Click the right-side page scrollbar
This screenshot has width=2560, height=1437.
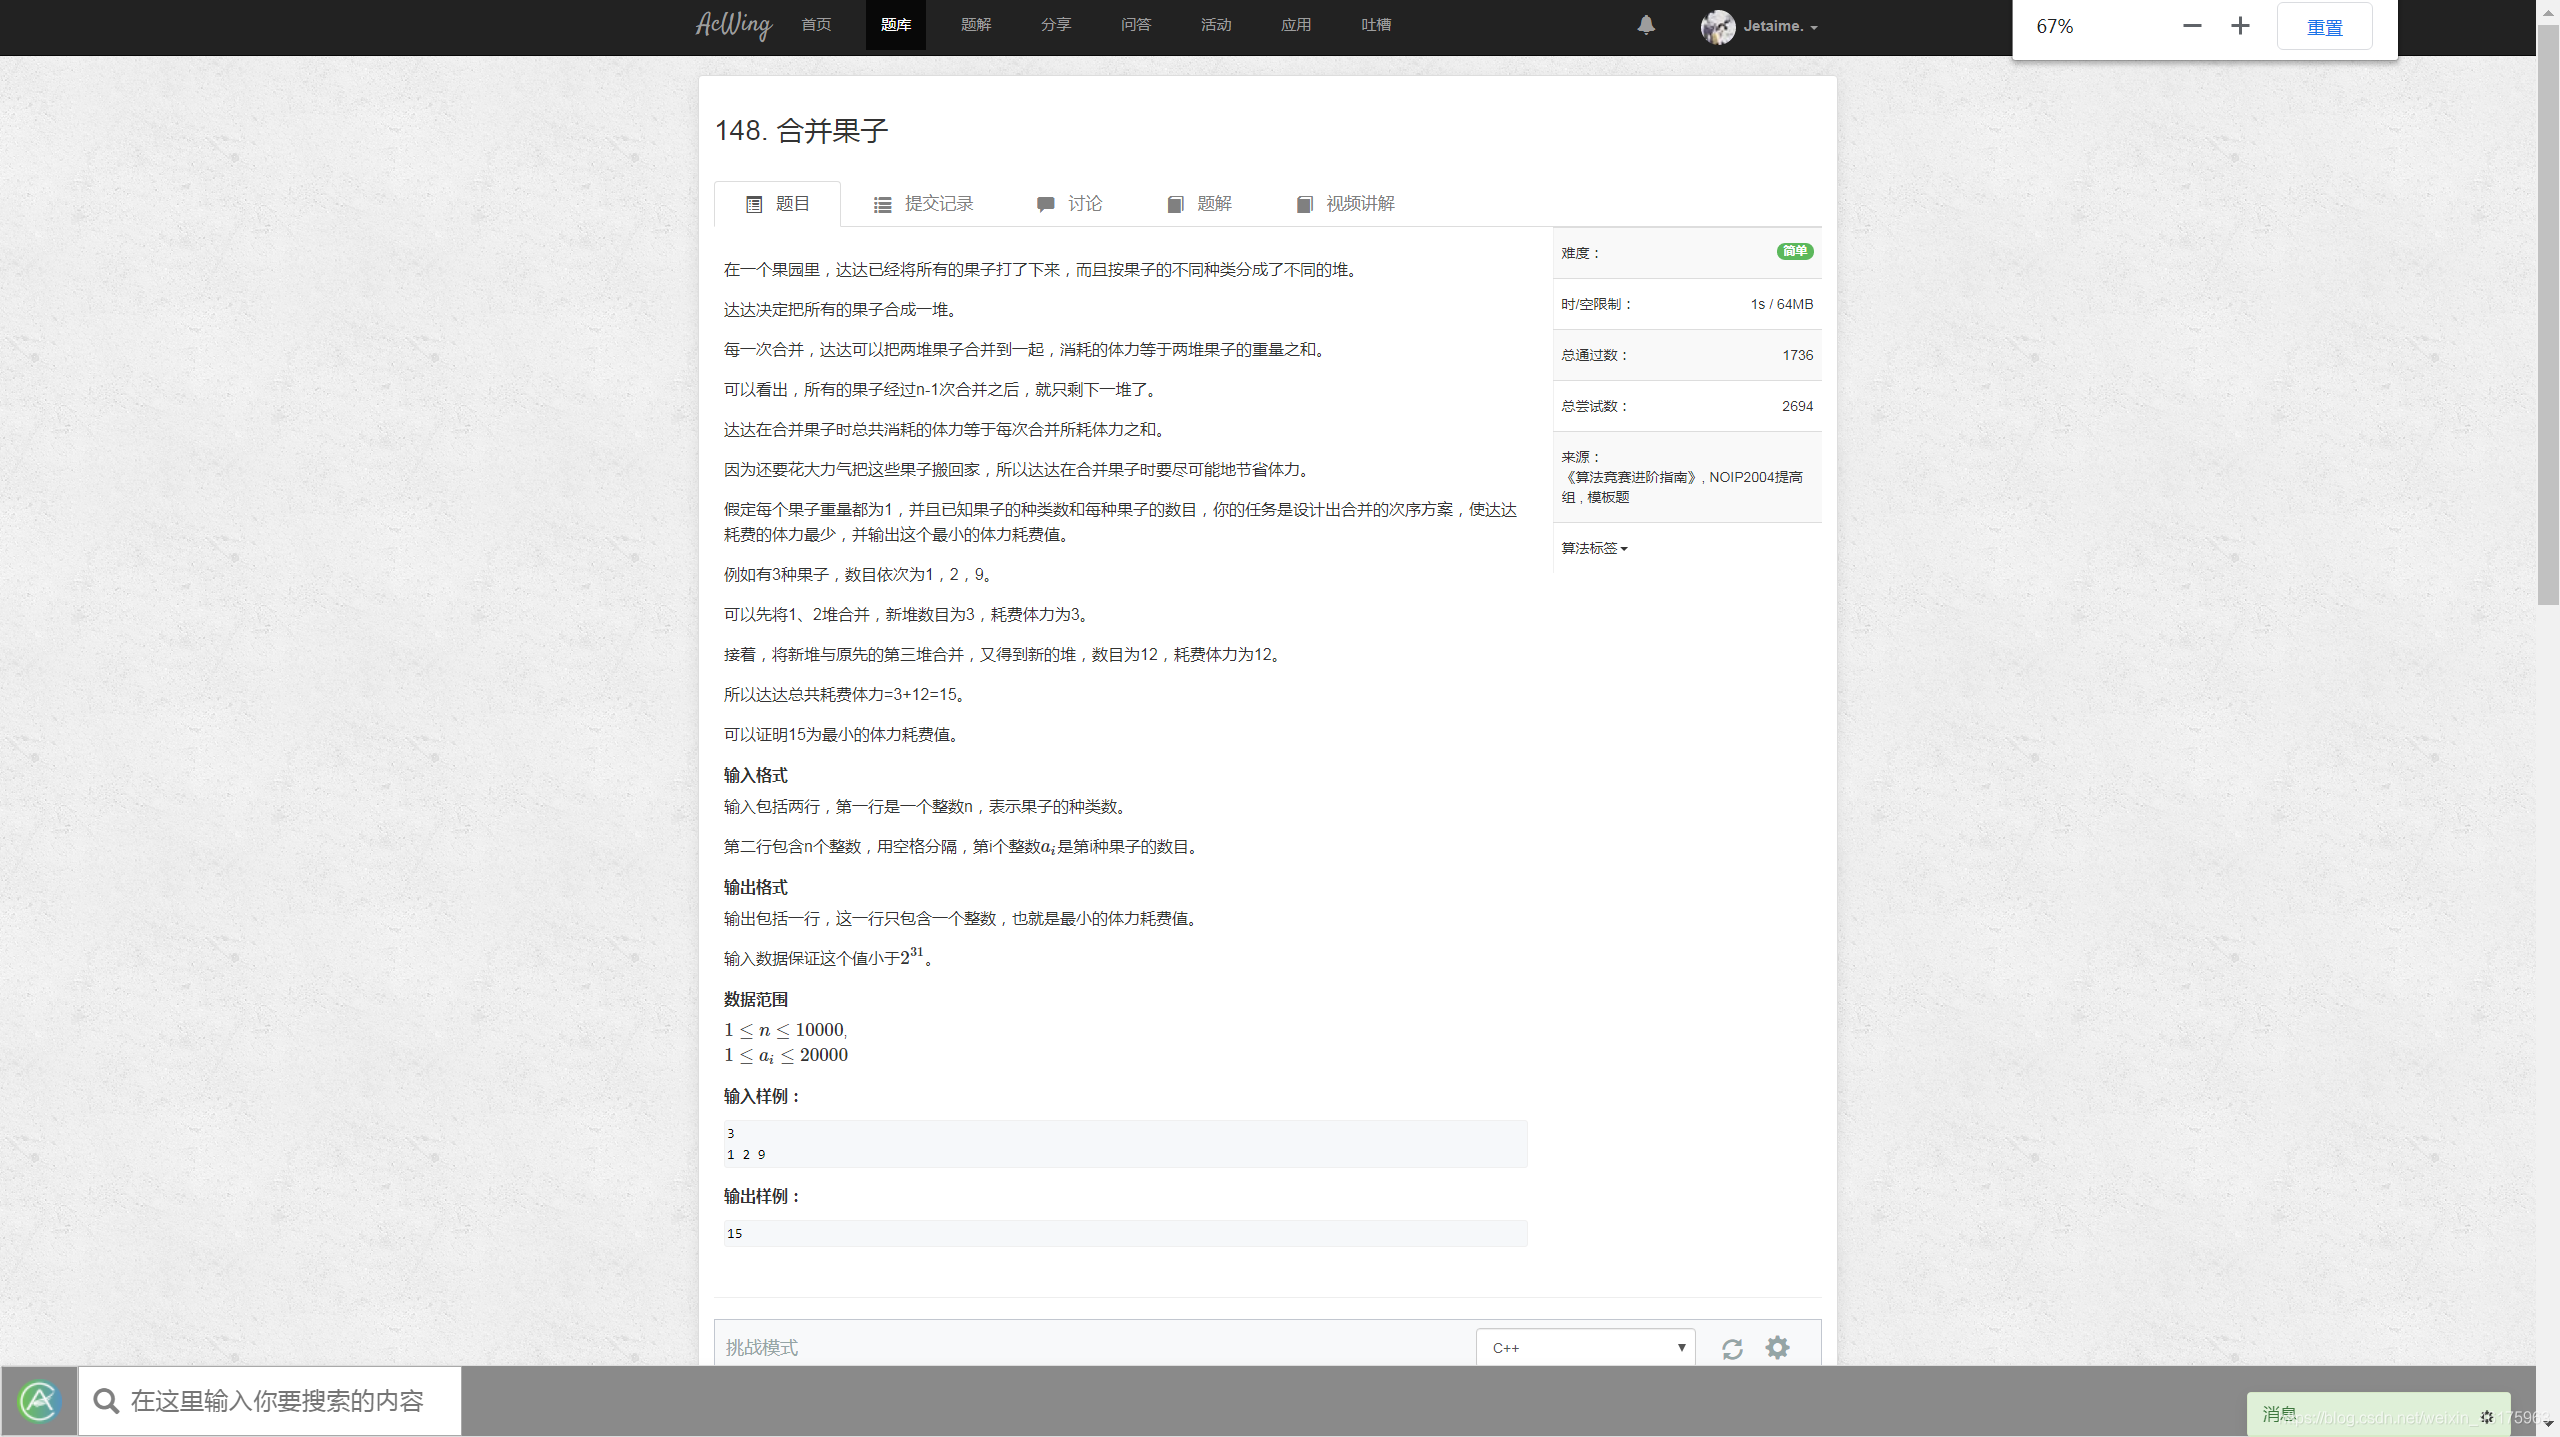tap(2546, 300)
